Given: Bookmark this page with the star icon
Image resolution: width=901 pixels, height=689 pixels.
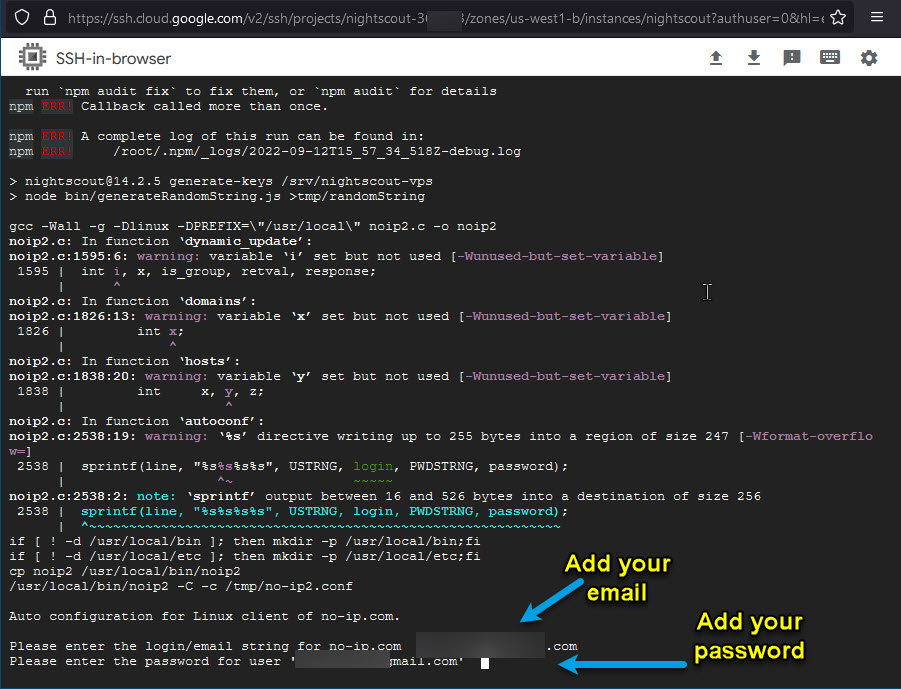Looking at the screenshot, I should pyautogui.click(x=838, y=17).
